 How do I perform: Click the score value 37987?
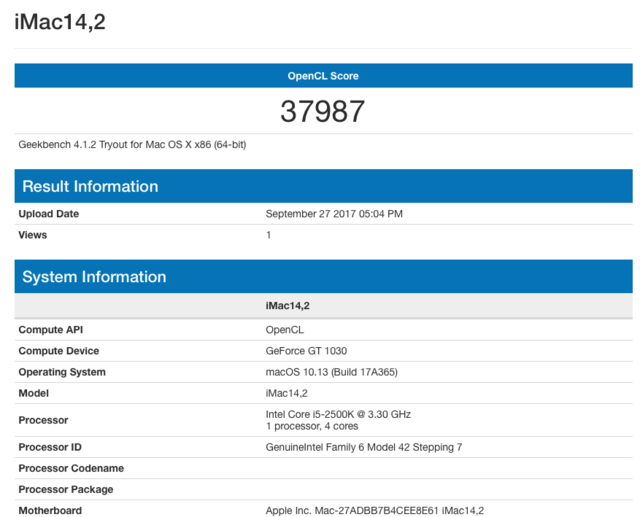tap(322, 111)
